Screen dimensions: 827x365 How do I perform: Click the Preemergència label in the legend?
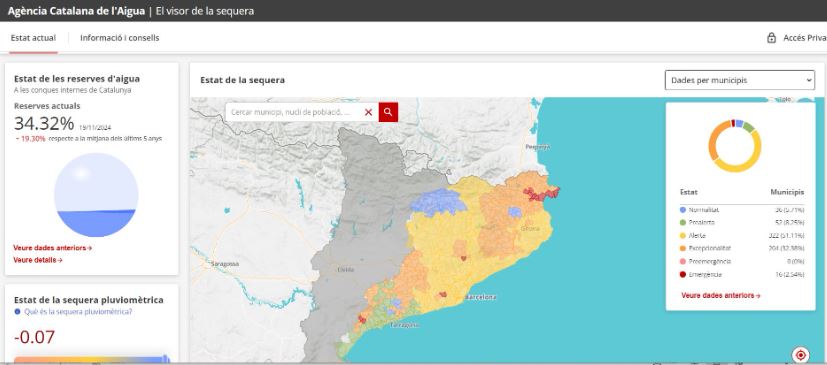[x=710, y=261]
